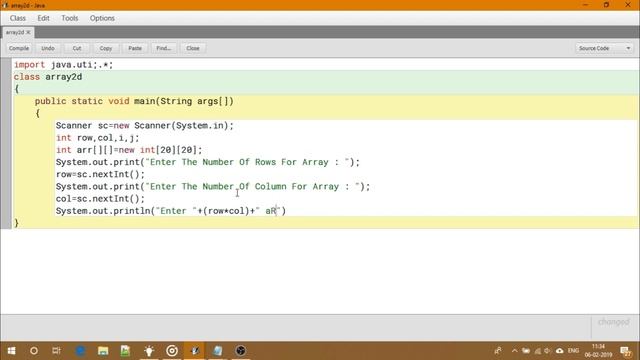Open the Tools menu
This screenshot has width=640, height=360.
(69, 18)
